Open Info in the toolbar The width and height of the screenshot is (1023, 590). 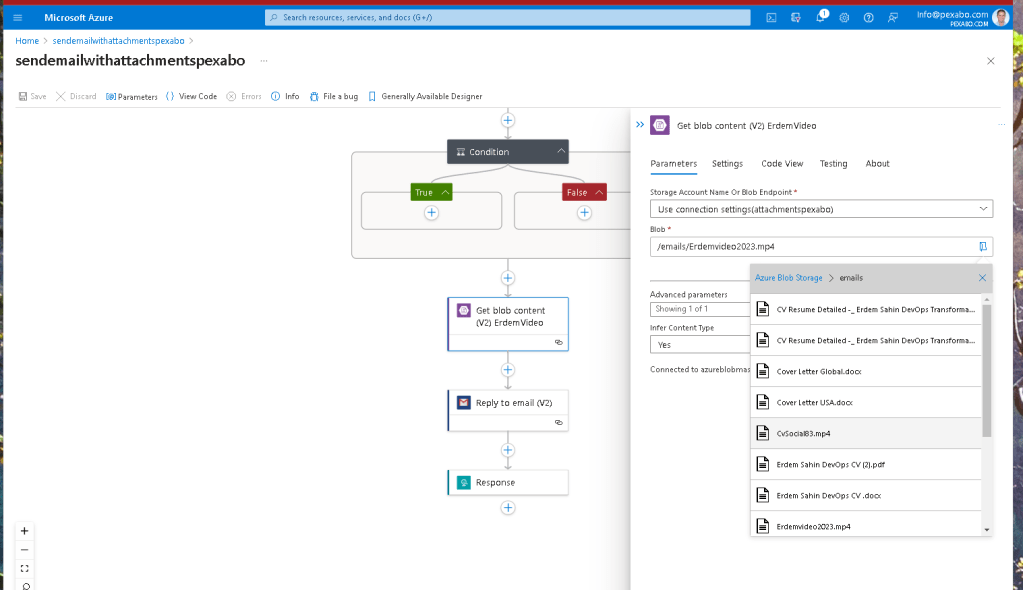[285, 96]
